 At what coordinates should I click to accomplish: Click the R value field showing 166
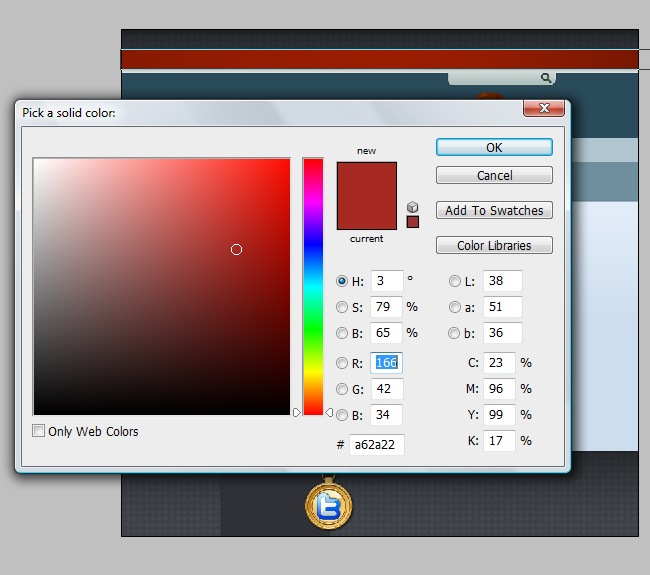(x=386, y=363)
